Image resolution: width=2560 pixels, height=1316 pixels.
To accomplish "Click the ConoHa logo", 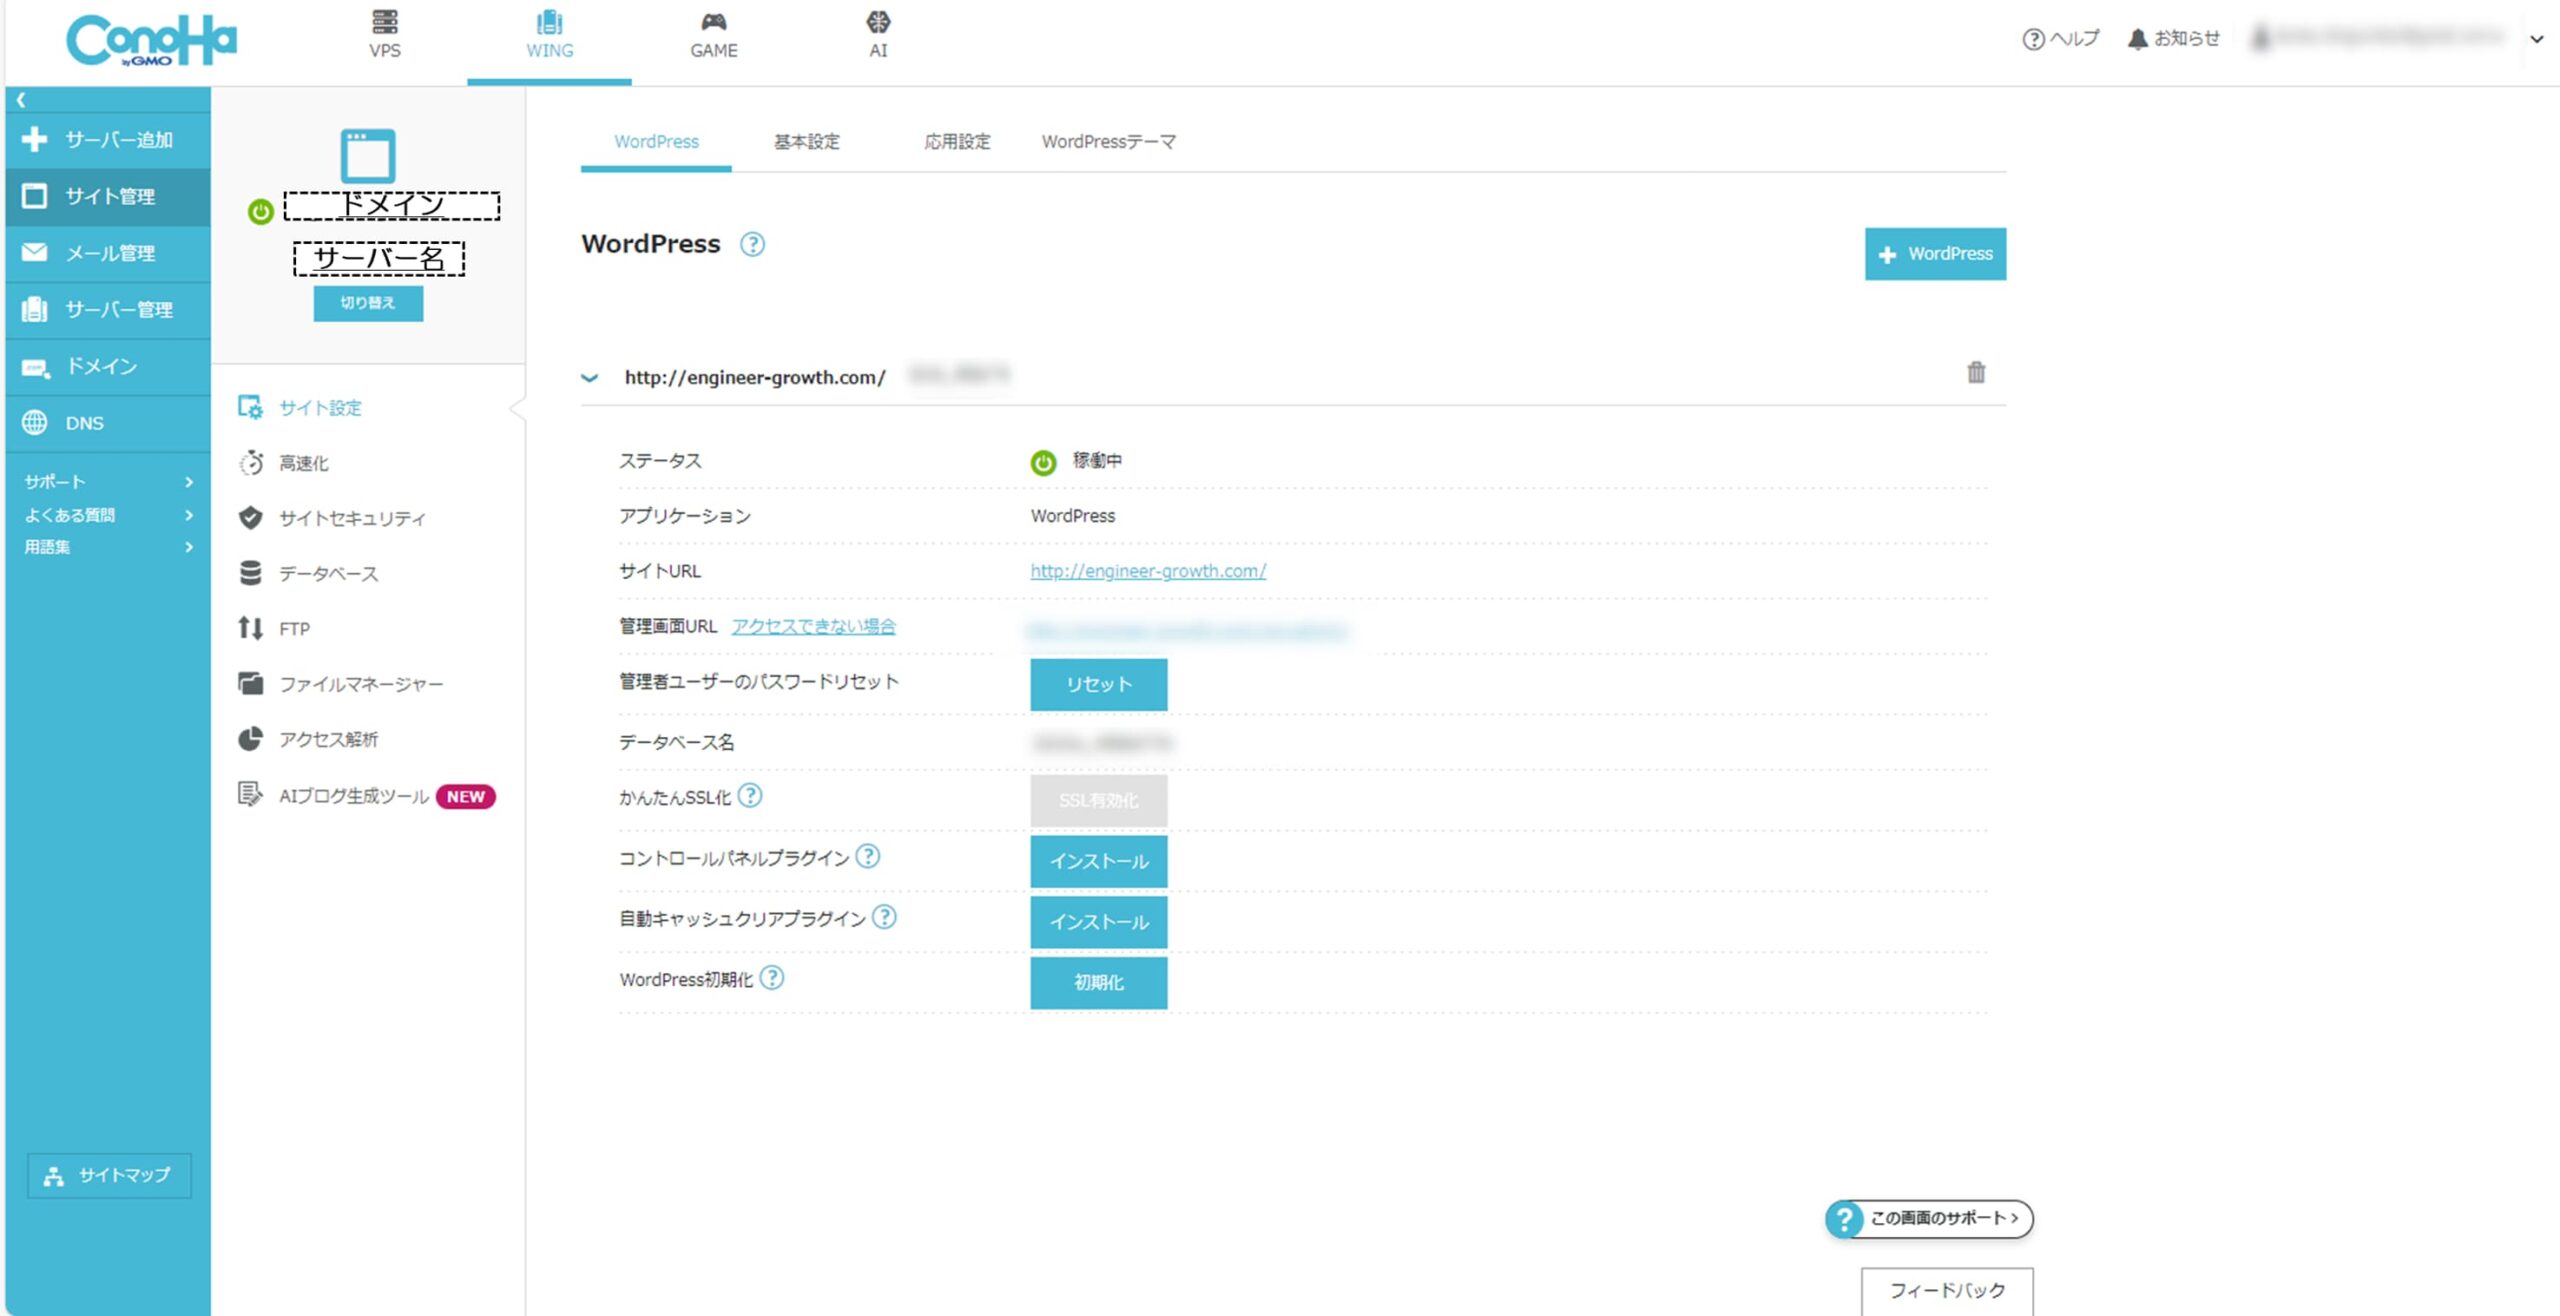I will (151, 41).
